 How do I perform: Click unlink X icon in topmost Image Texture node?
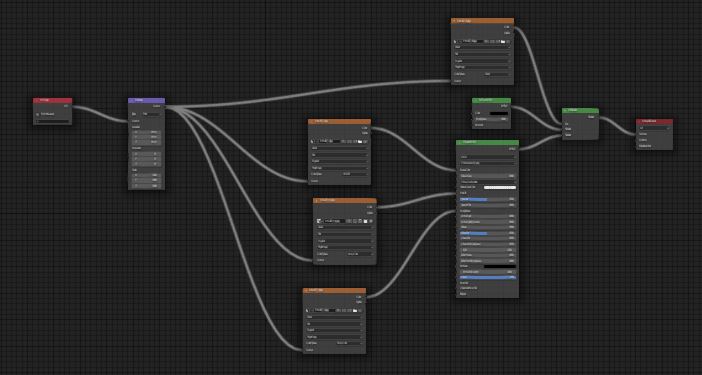(x=508, y=42)
